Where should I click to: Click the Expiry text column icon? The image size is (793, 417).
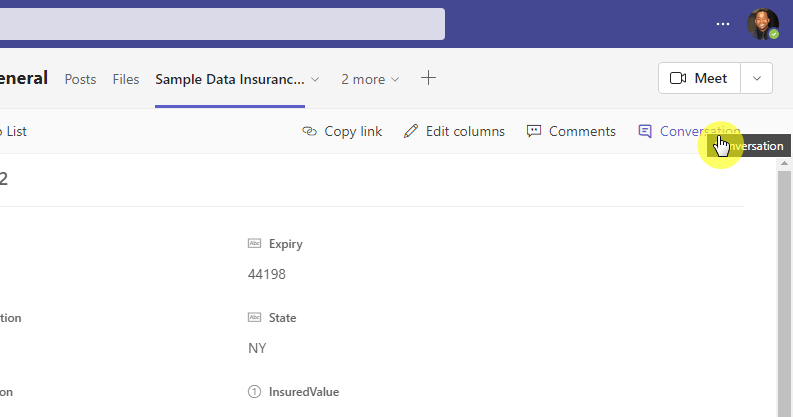pos(254,244)
